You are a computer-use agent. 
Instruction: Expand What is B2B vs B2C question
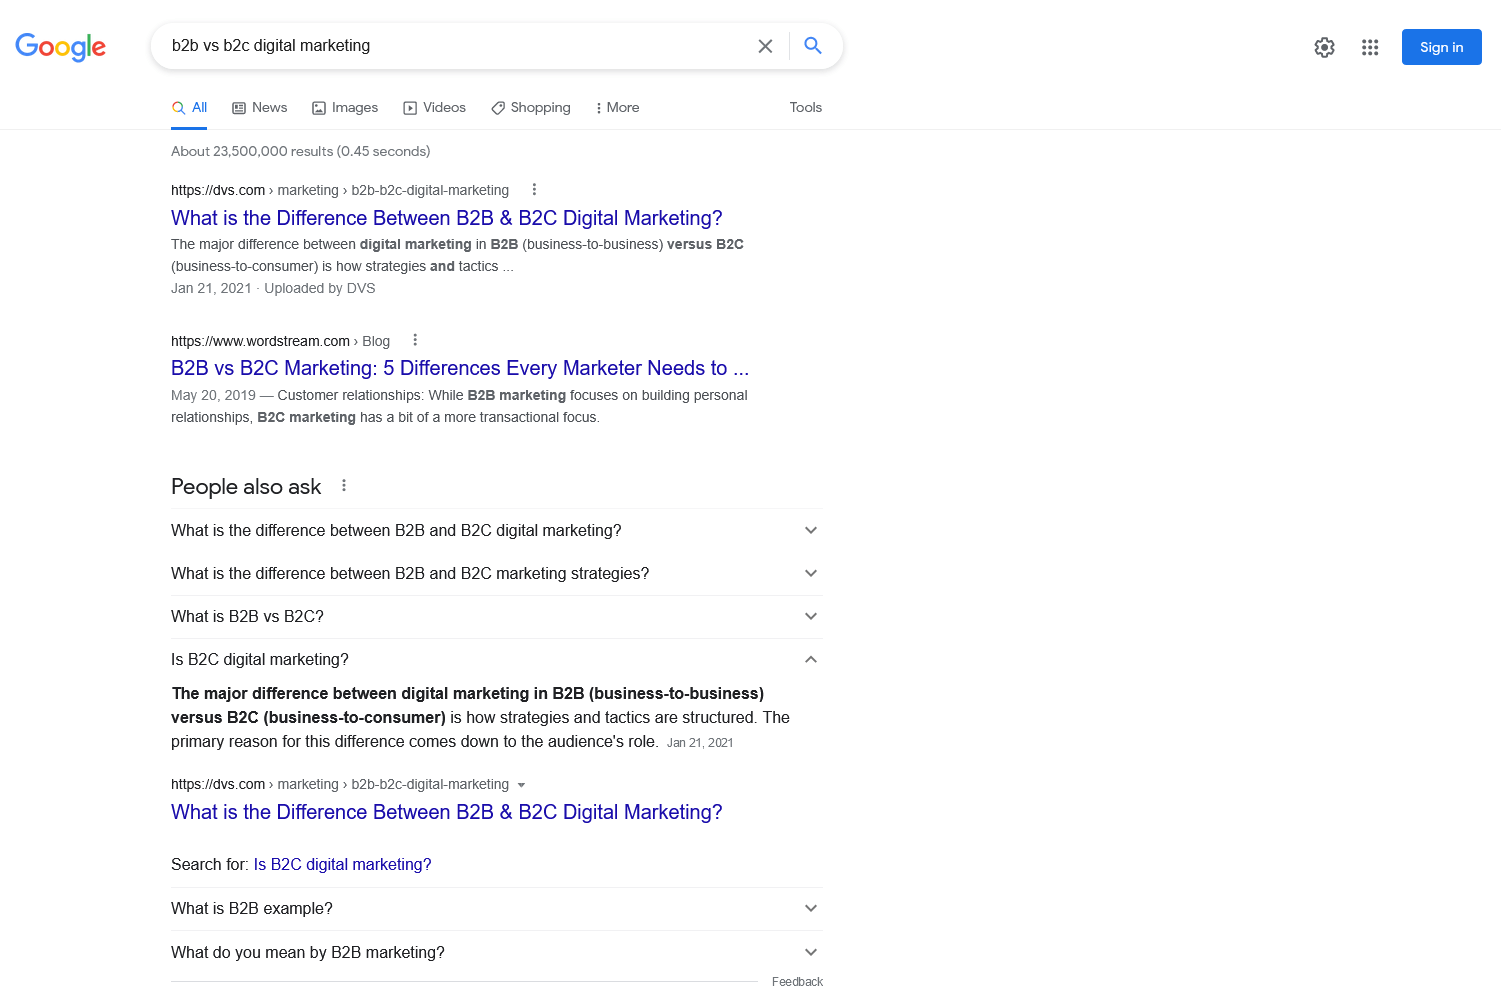pyautogui.click(x=497, y=616)
